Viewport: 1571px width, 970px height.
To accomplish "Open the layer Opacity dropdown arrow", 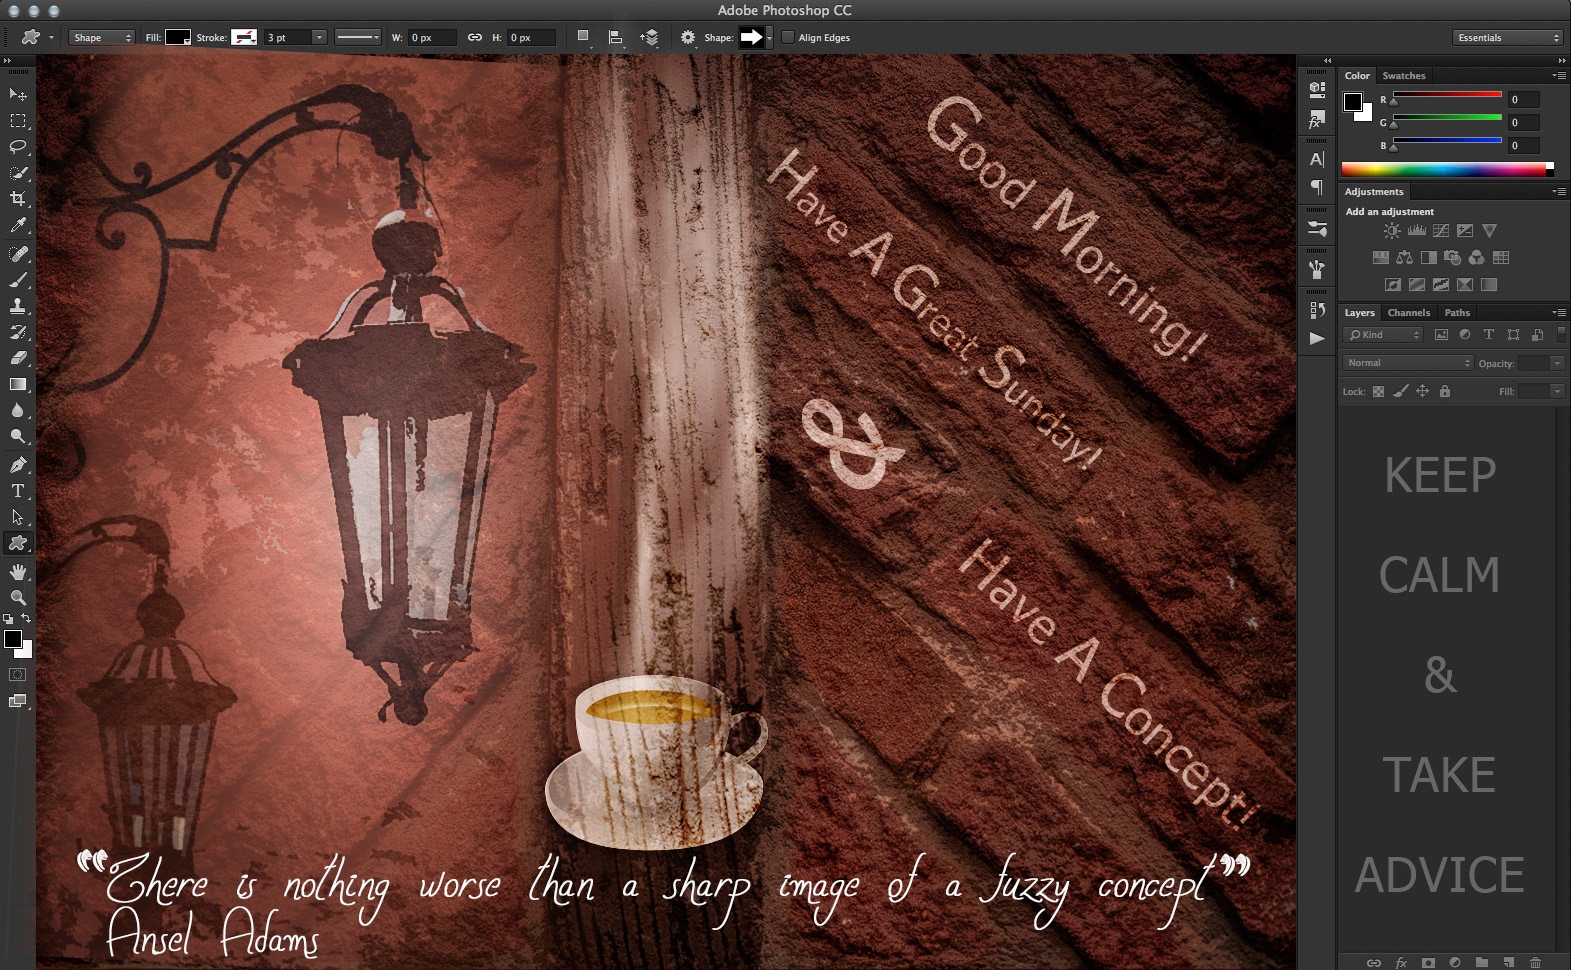I will coord(1557,363).
